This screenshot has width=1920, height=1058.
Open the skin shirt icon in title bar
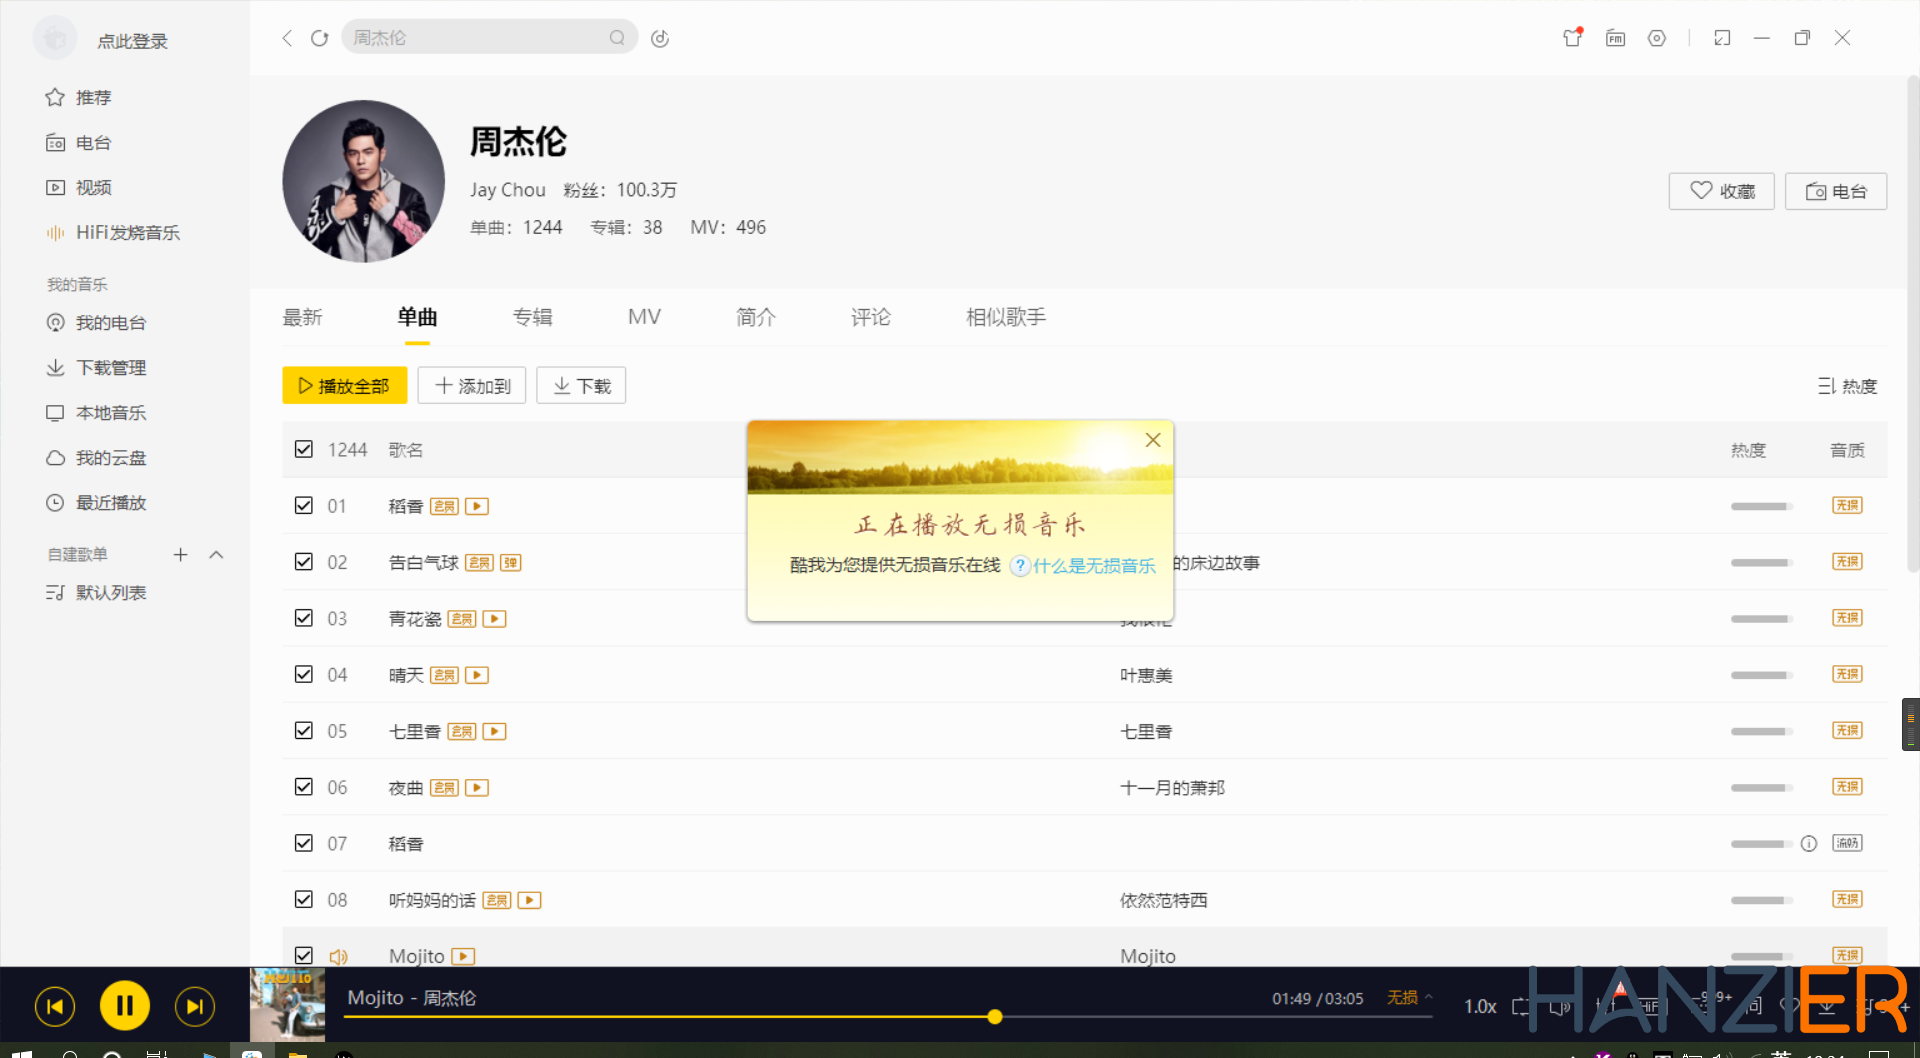coord(1572,38)
